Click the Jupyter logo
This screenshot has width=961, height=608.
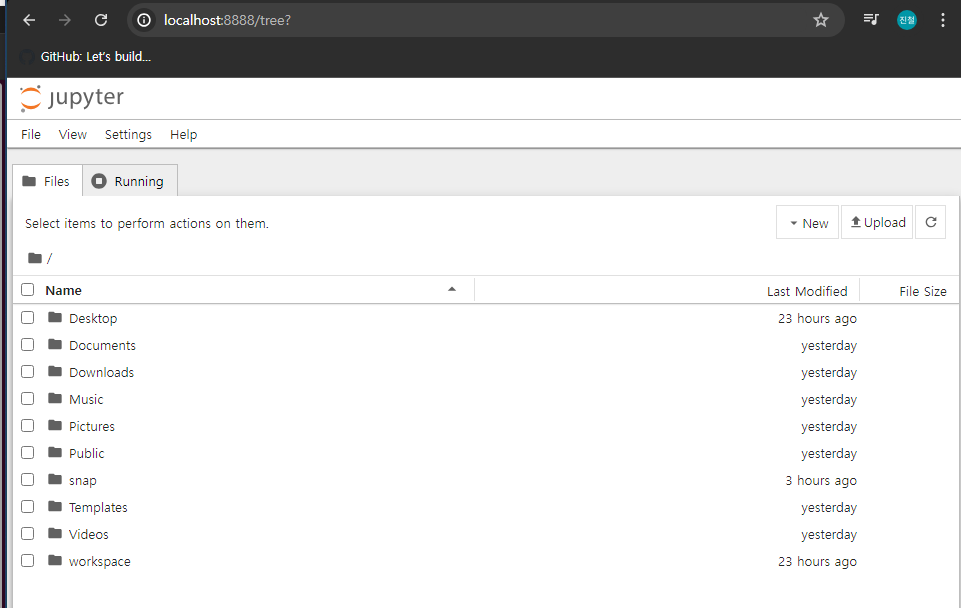(72, 98)
